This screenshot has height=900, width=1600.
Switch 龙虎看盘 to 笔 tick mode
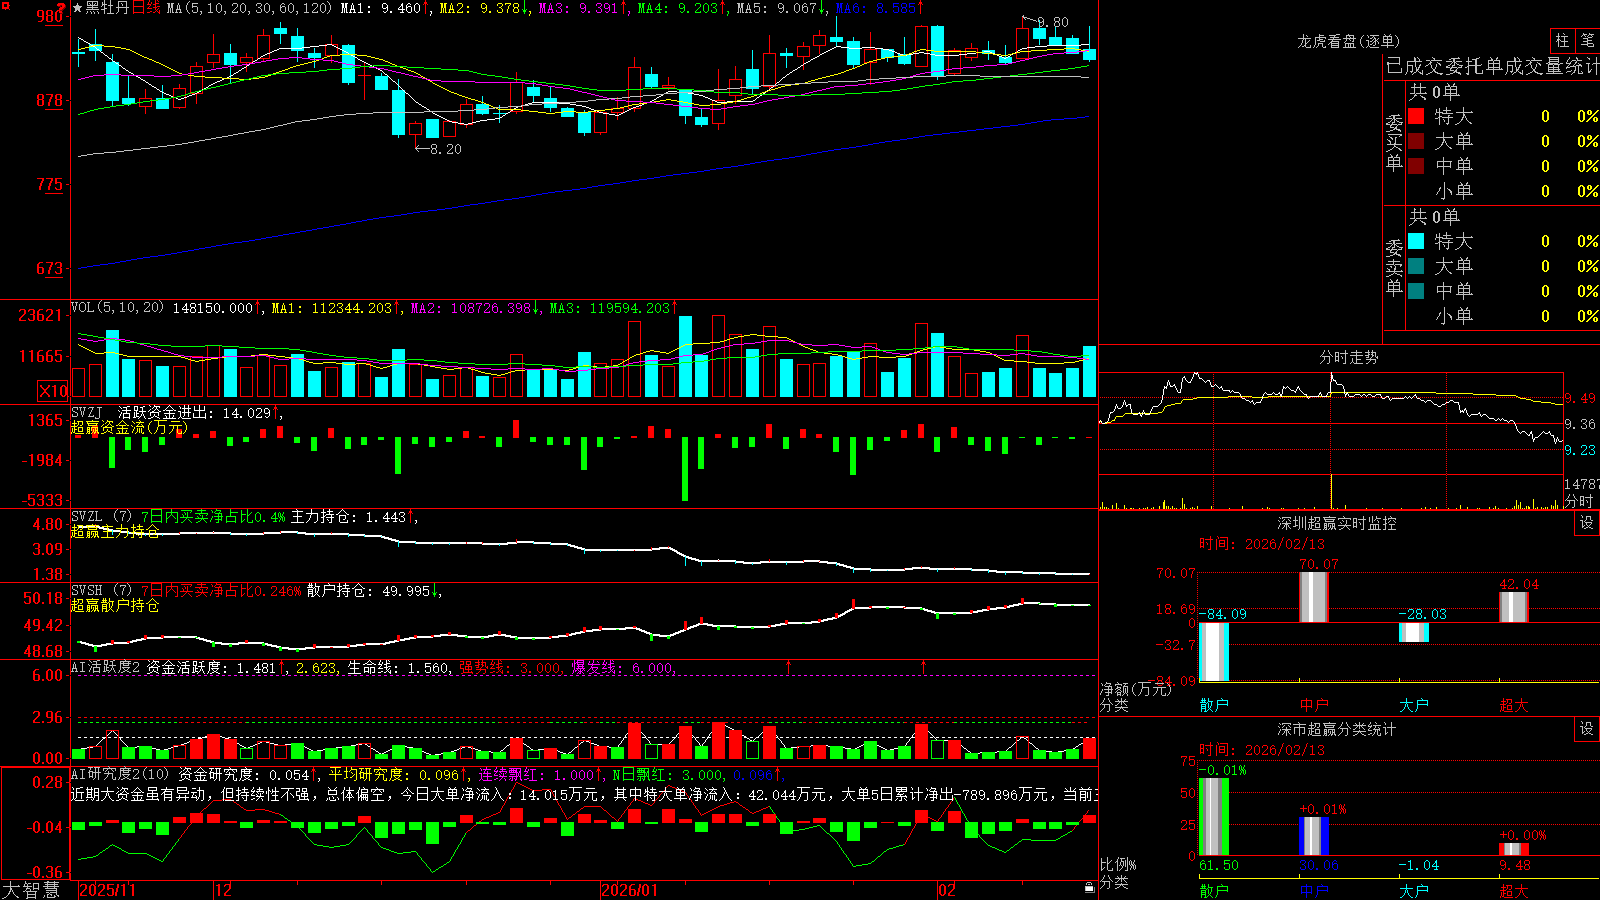(x=1587, y=40)
